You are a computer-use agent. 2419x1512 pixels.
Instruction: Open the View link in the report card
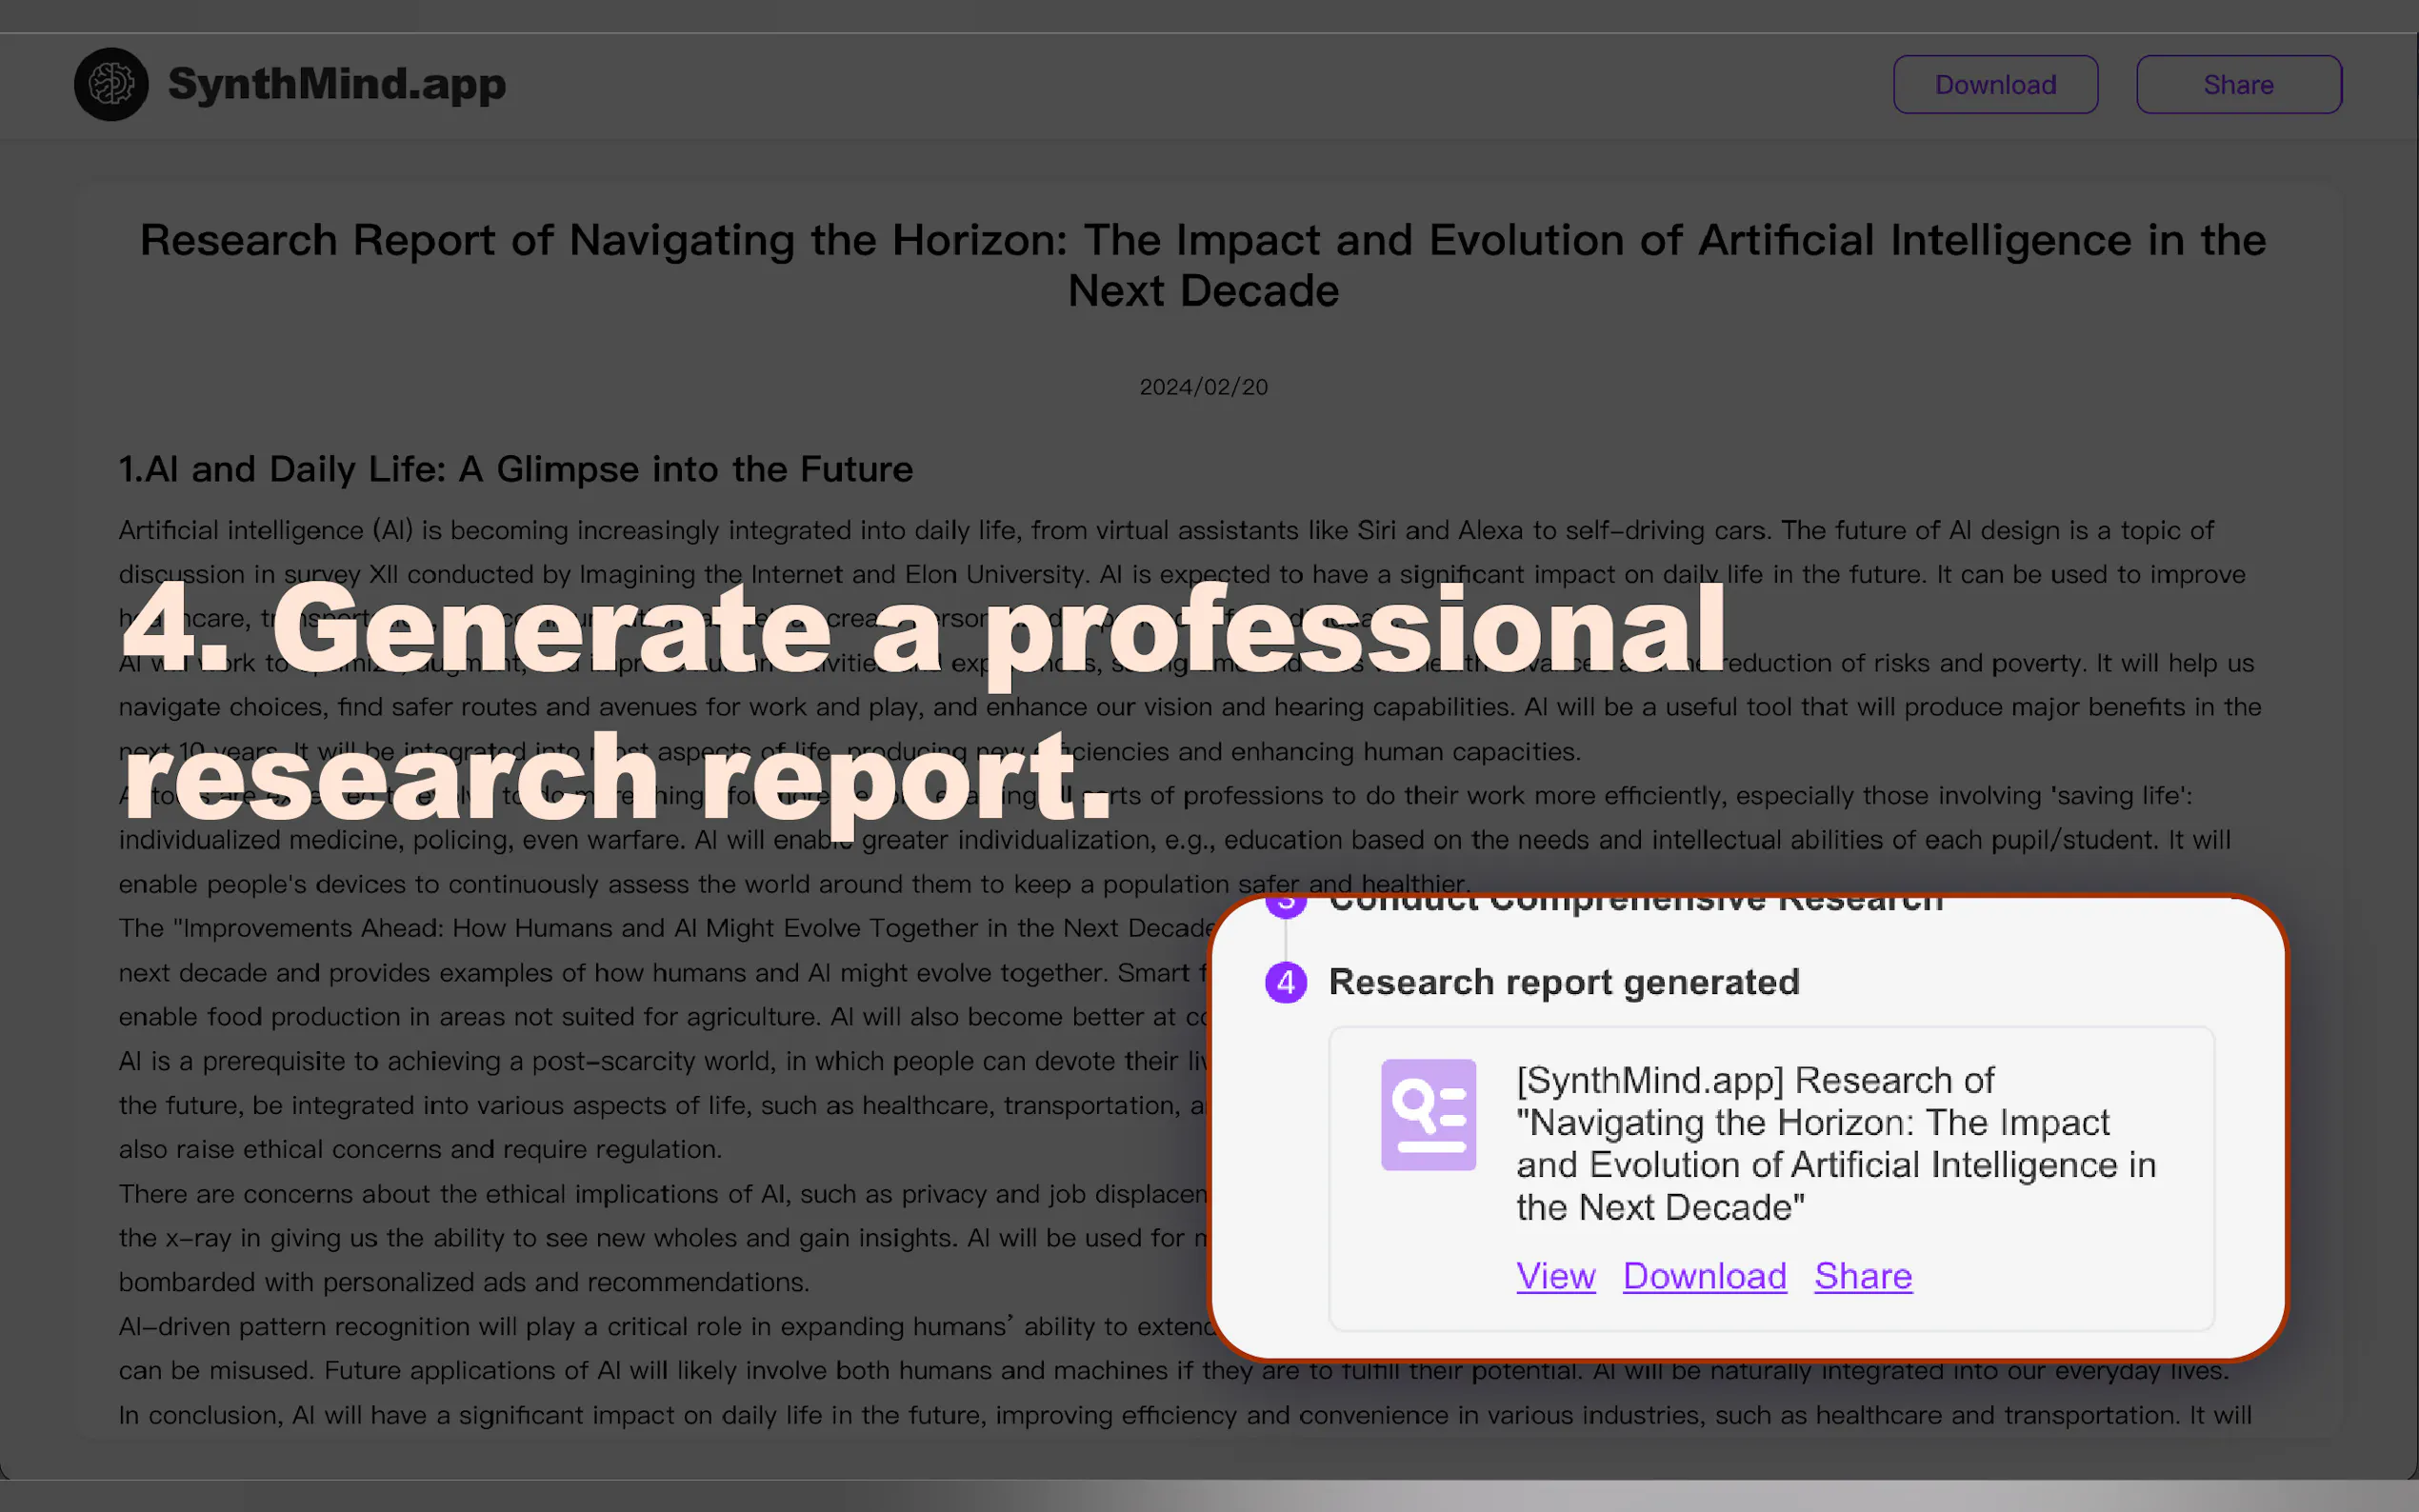pos(1555,1276)
